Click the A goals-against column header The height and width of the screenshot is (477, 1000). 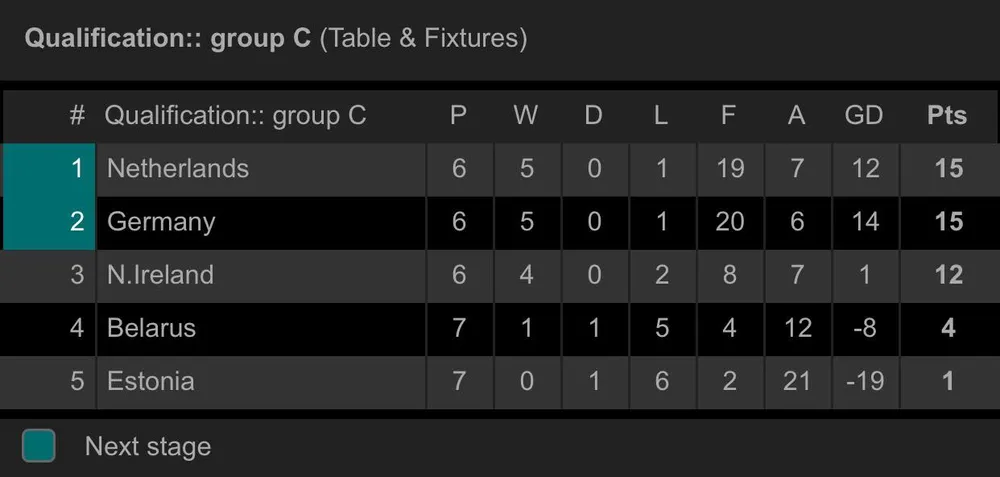(796, 116)
